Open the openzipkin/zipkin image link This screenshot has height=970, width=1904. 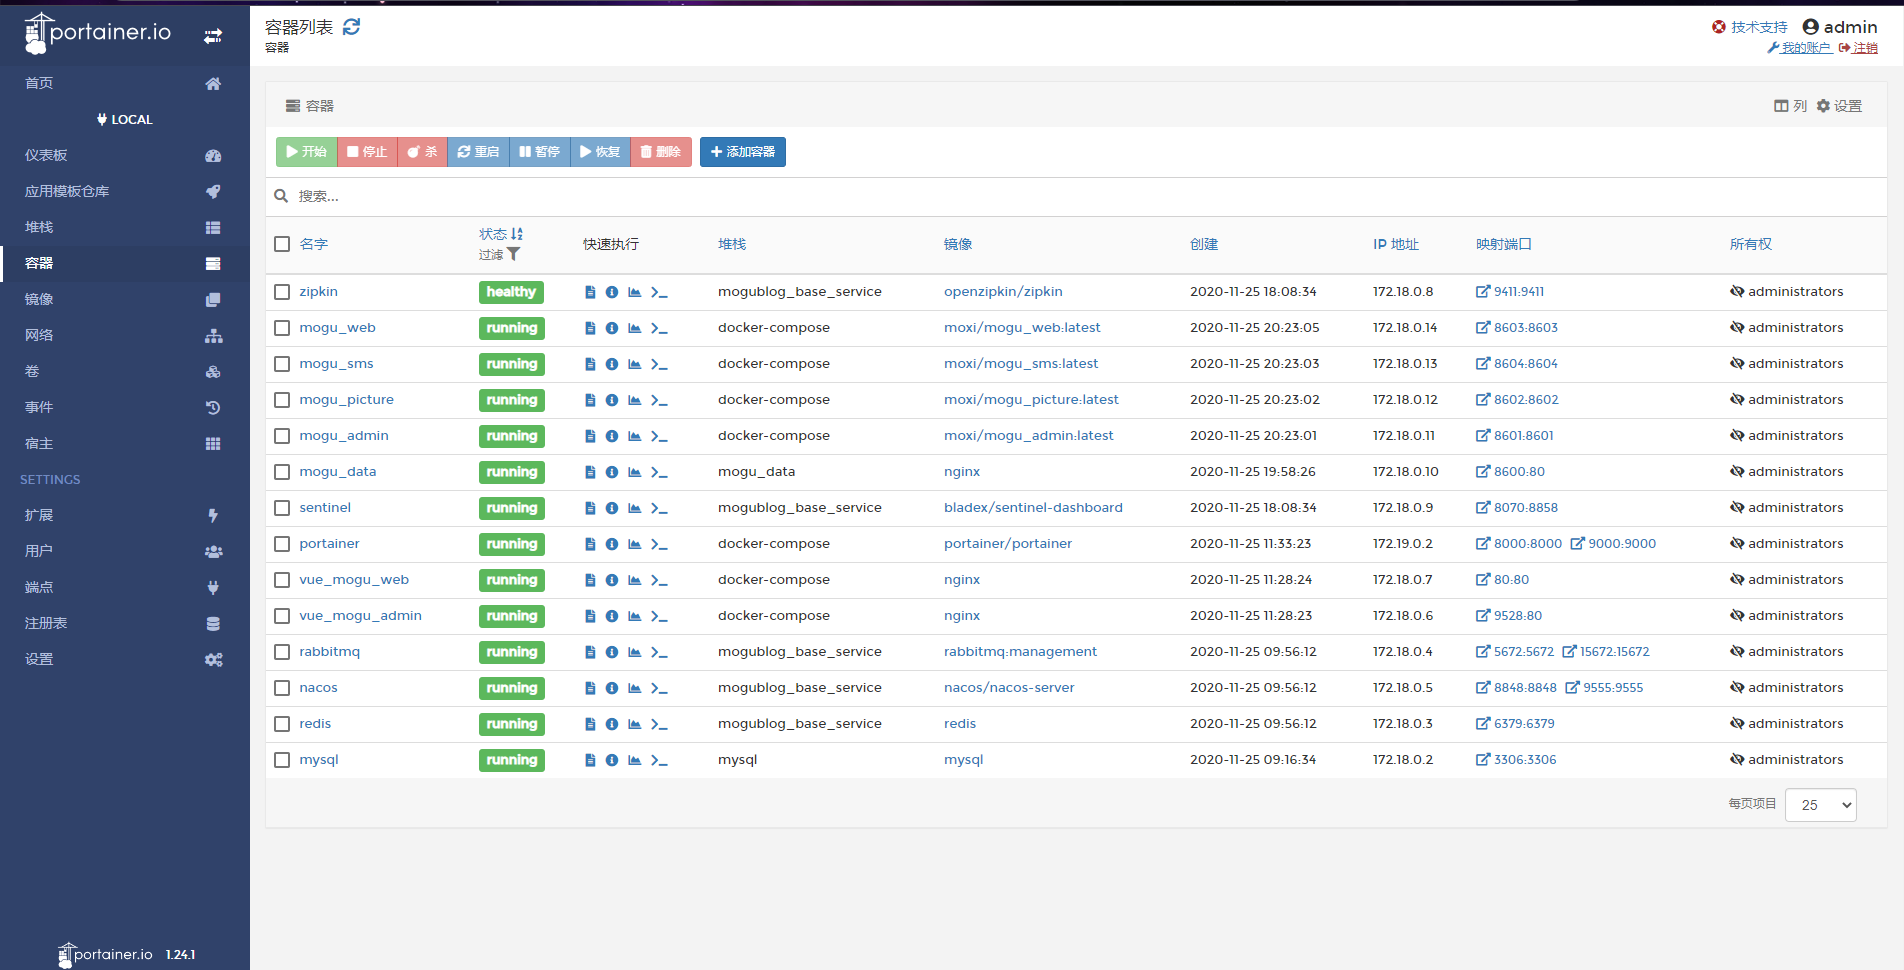pos(1003,292)
